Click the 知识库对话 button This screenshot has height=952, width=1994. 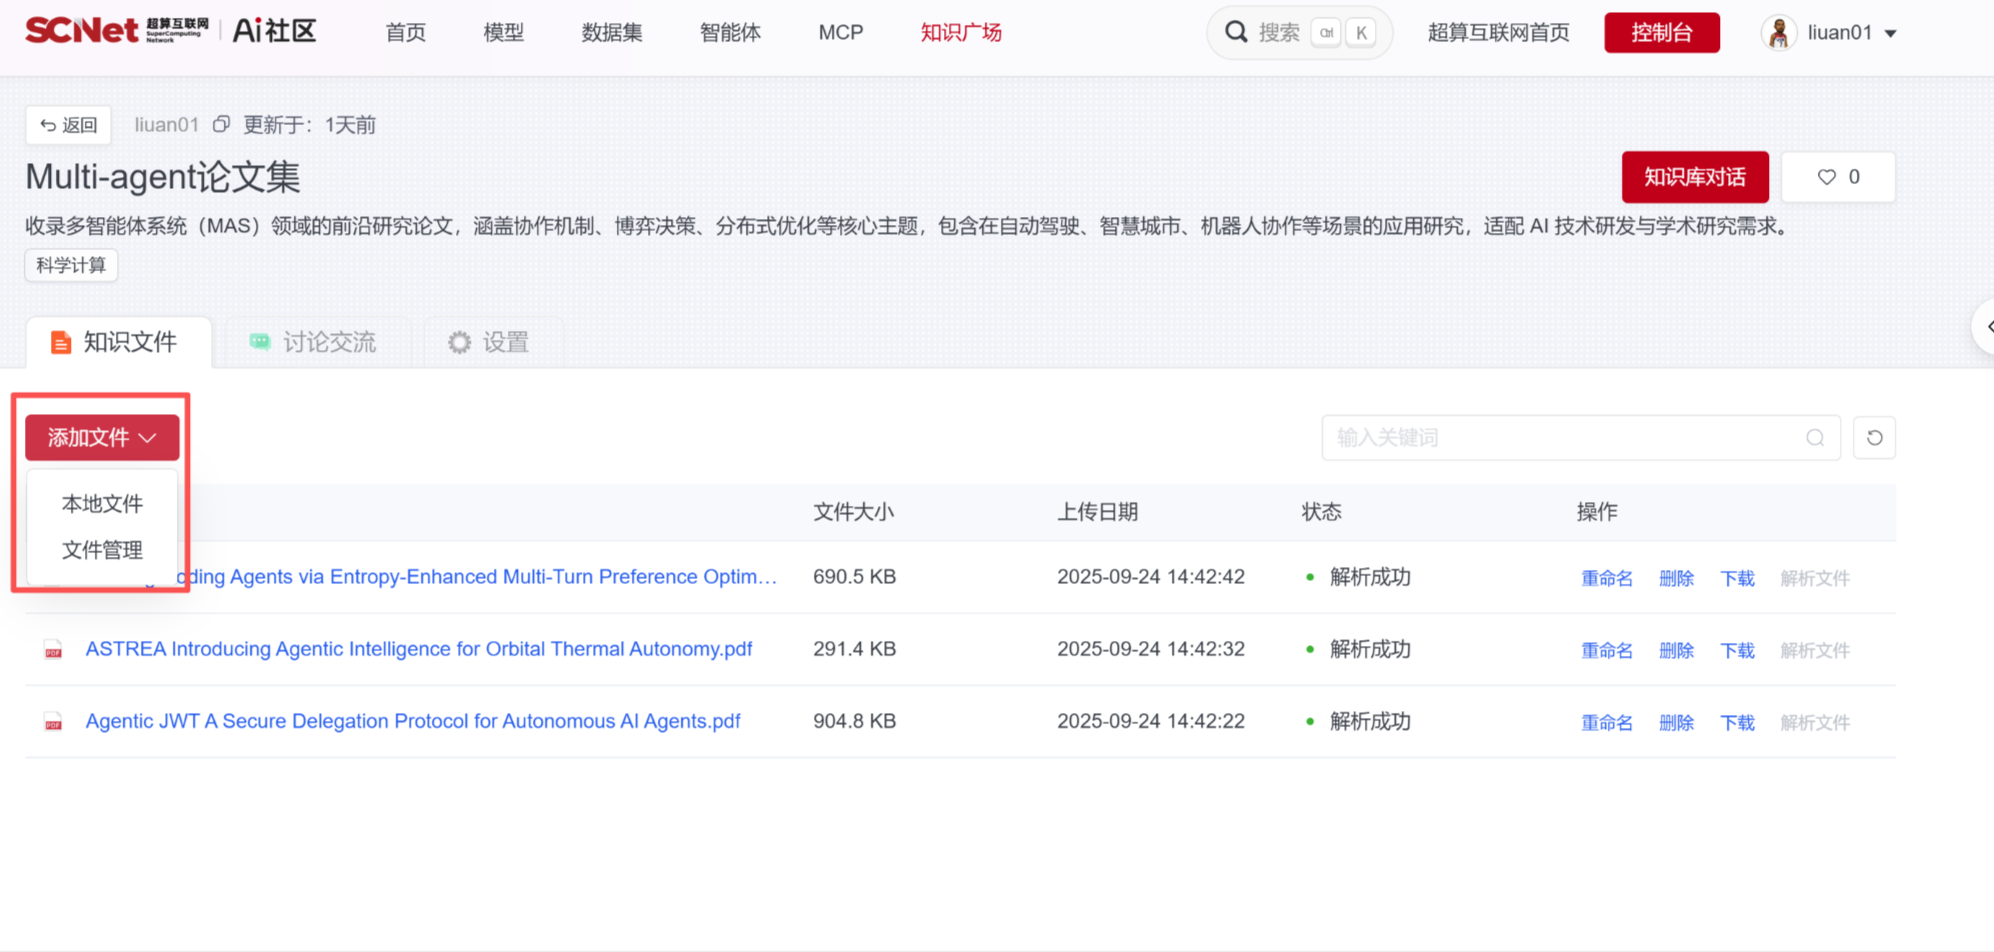coord(1694,177)
